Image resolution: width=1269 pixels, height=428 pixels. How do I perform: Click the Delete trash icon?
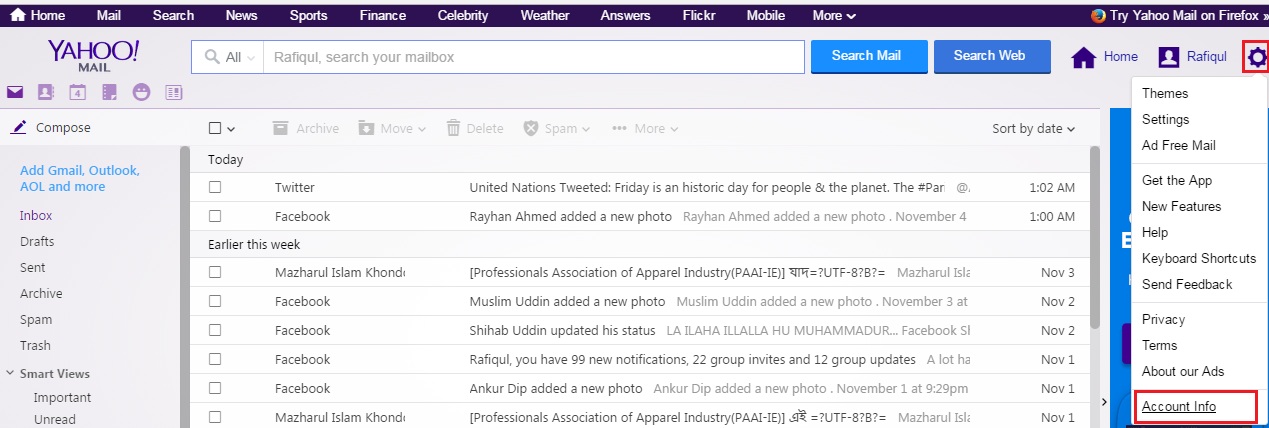point(453,128)
